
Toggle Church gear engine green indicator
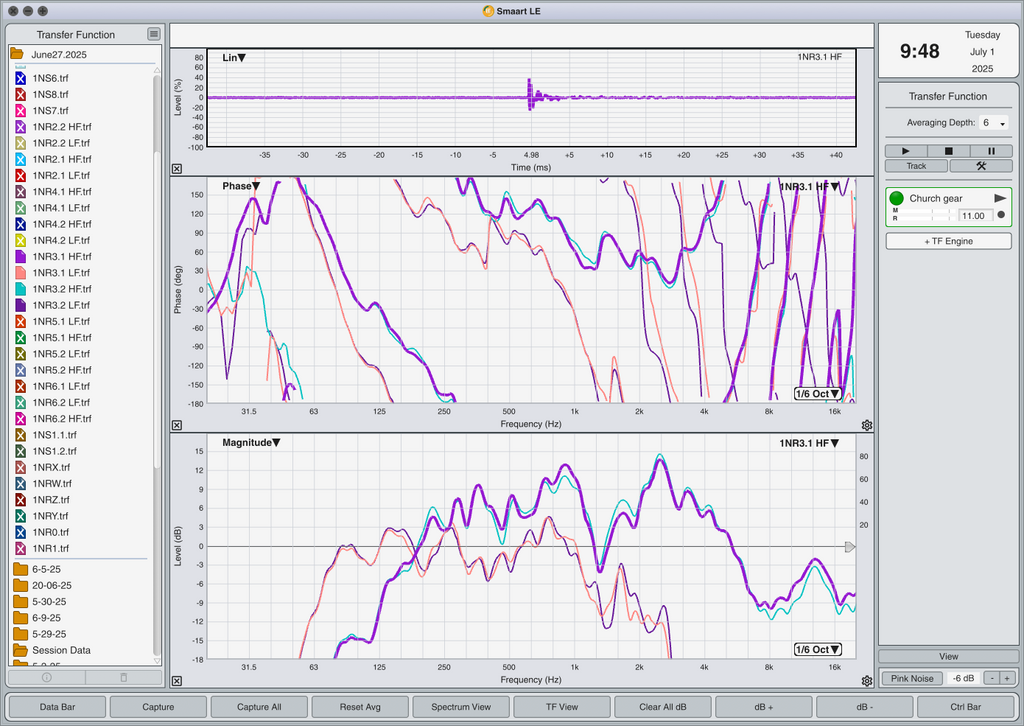897,198
